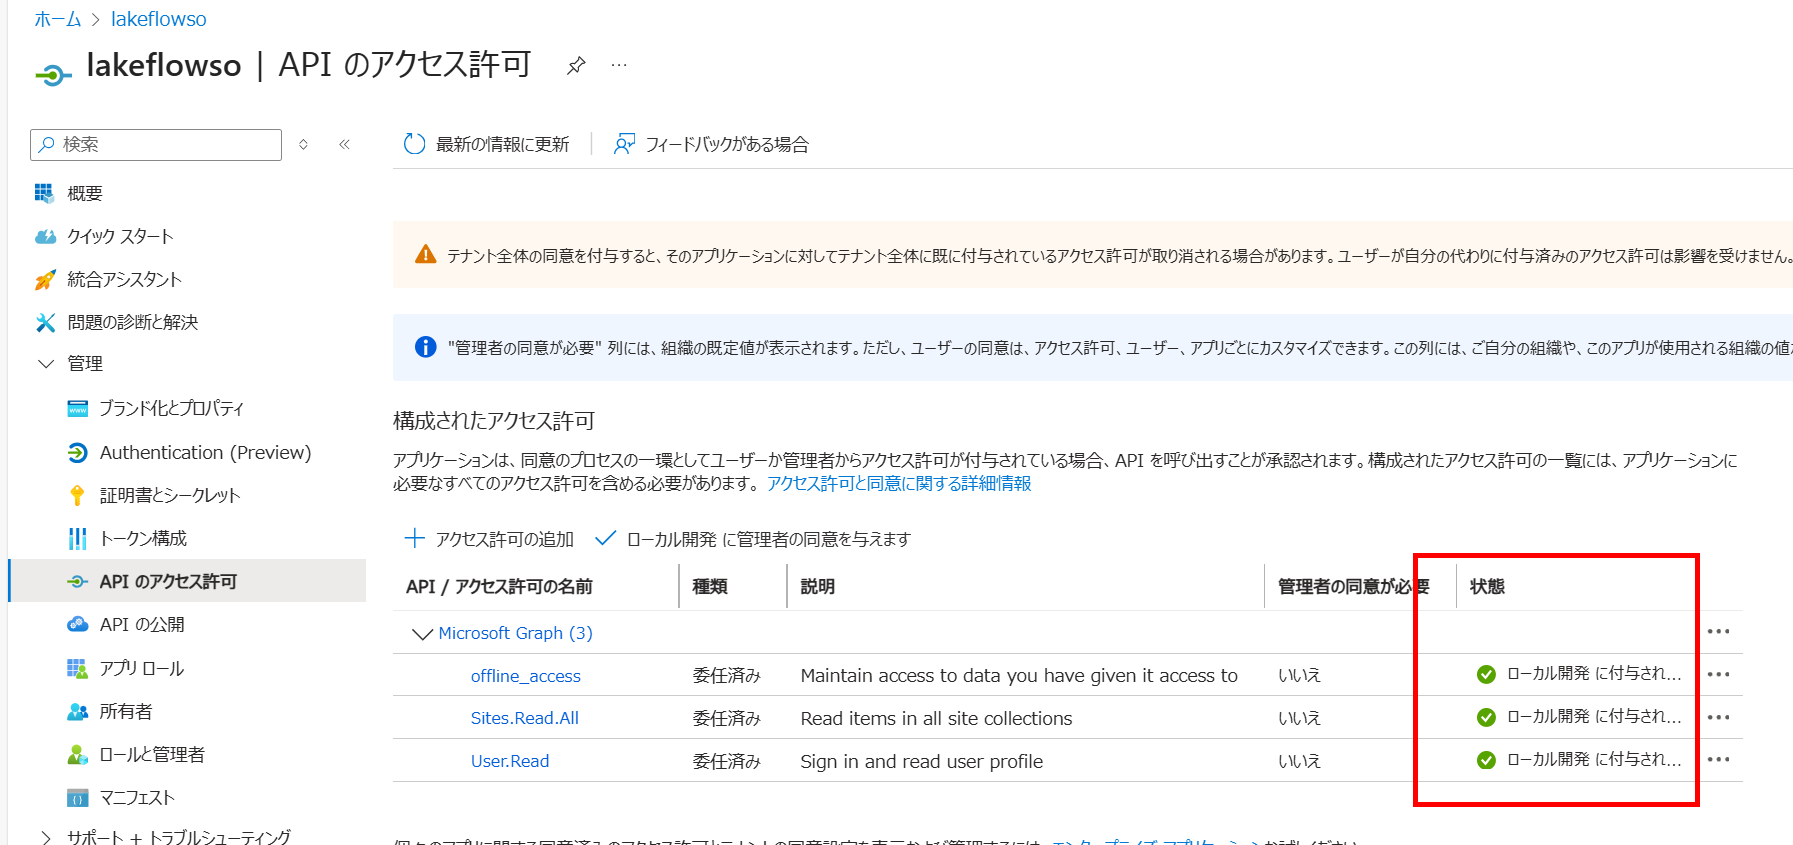
Task: Click 構成されたアクセス許可 heading text
Action: 494,421
